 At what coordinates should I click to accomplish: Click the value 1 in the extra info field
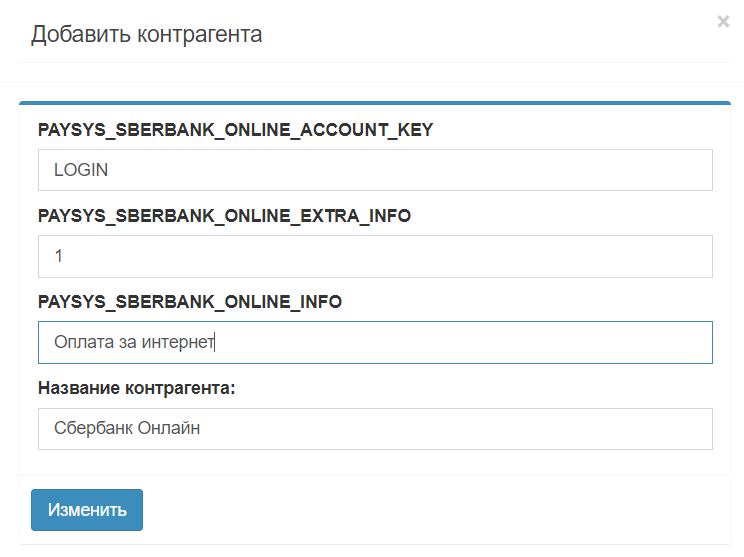coord(59,256)
